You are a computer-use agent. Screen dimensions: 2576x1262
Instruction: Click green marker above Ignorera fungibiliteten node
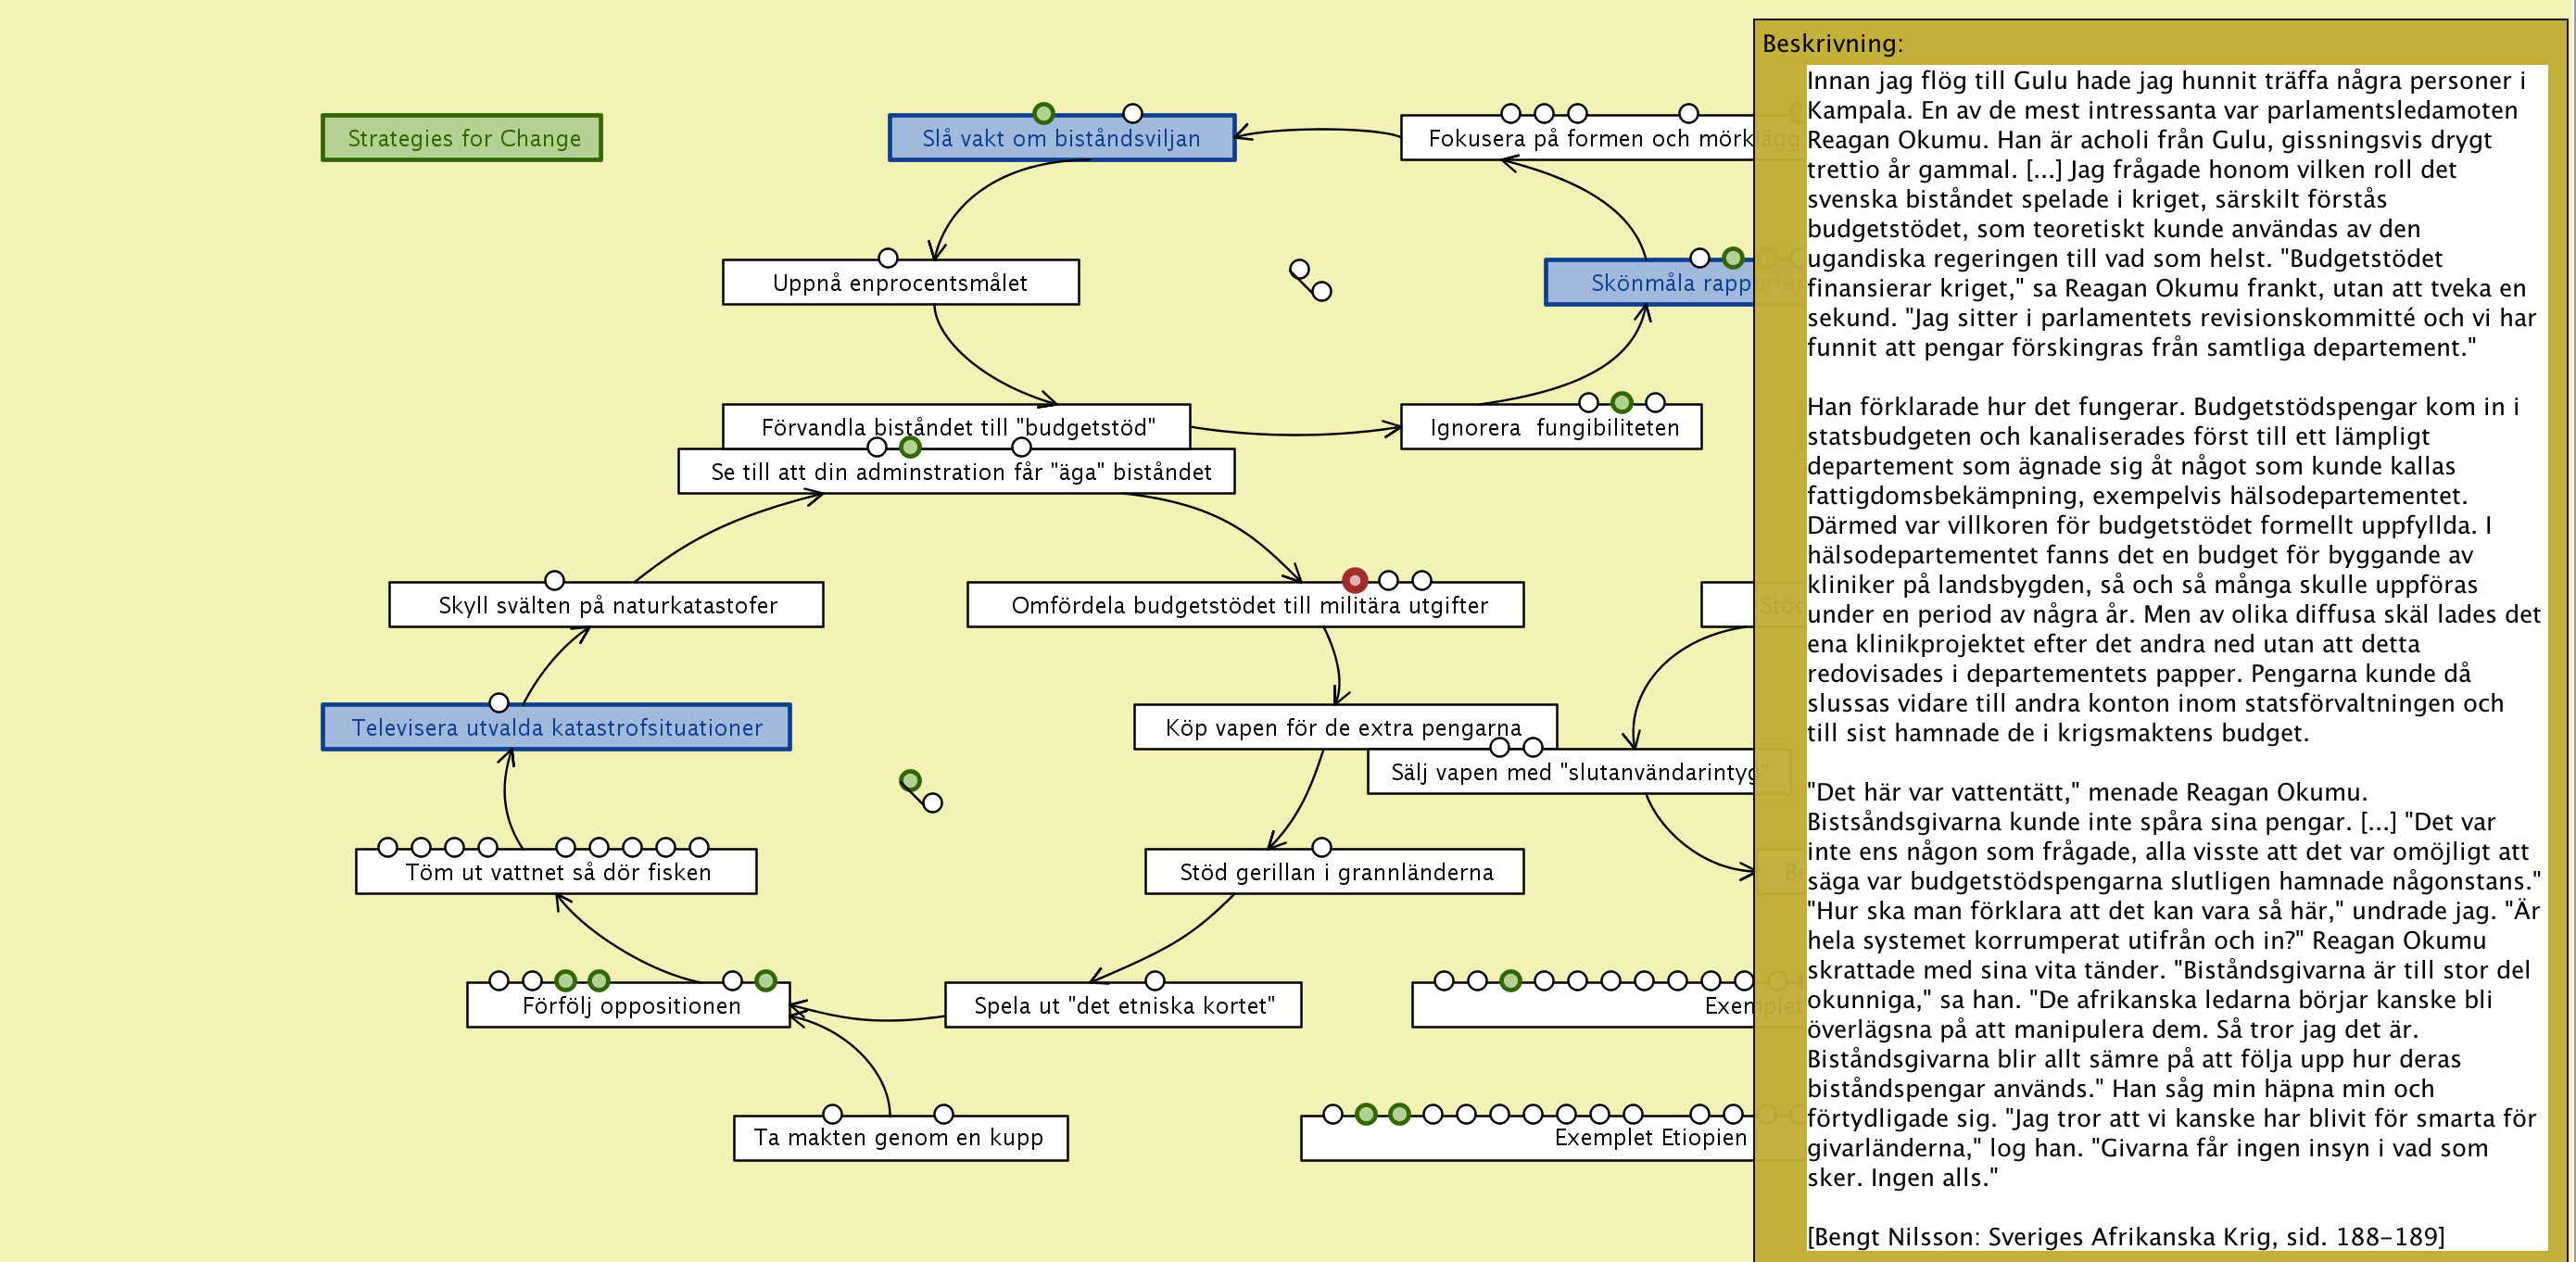1621,402
